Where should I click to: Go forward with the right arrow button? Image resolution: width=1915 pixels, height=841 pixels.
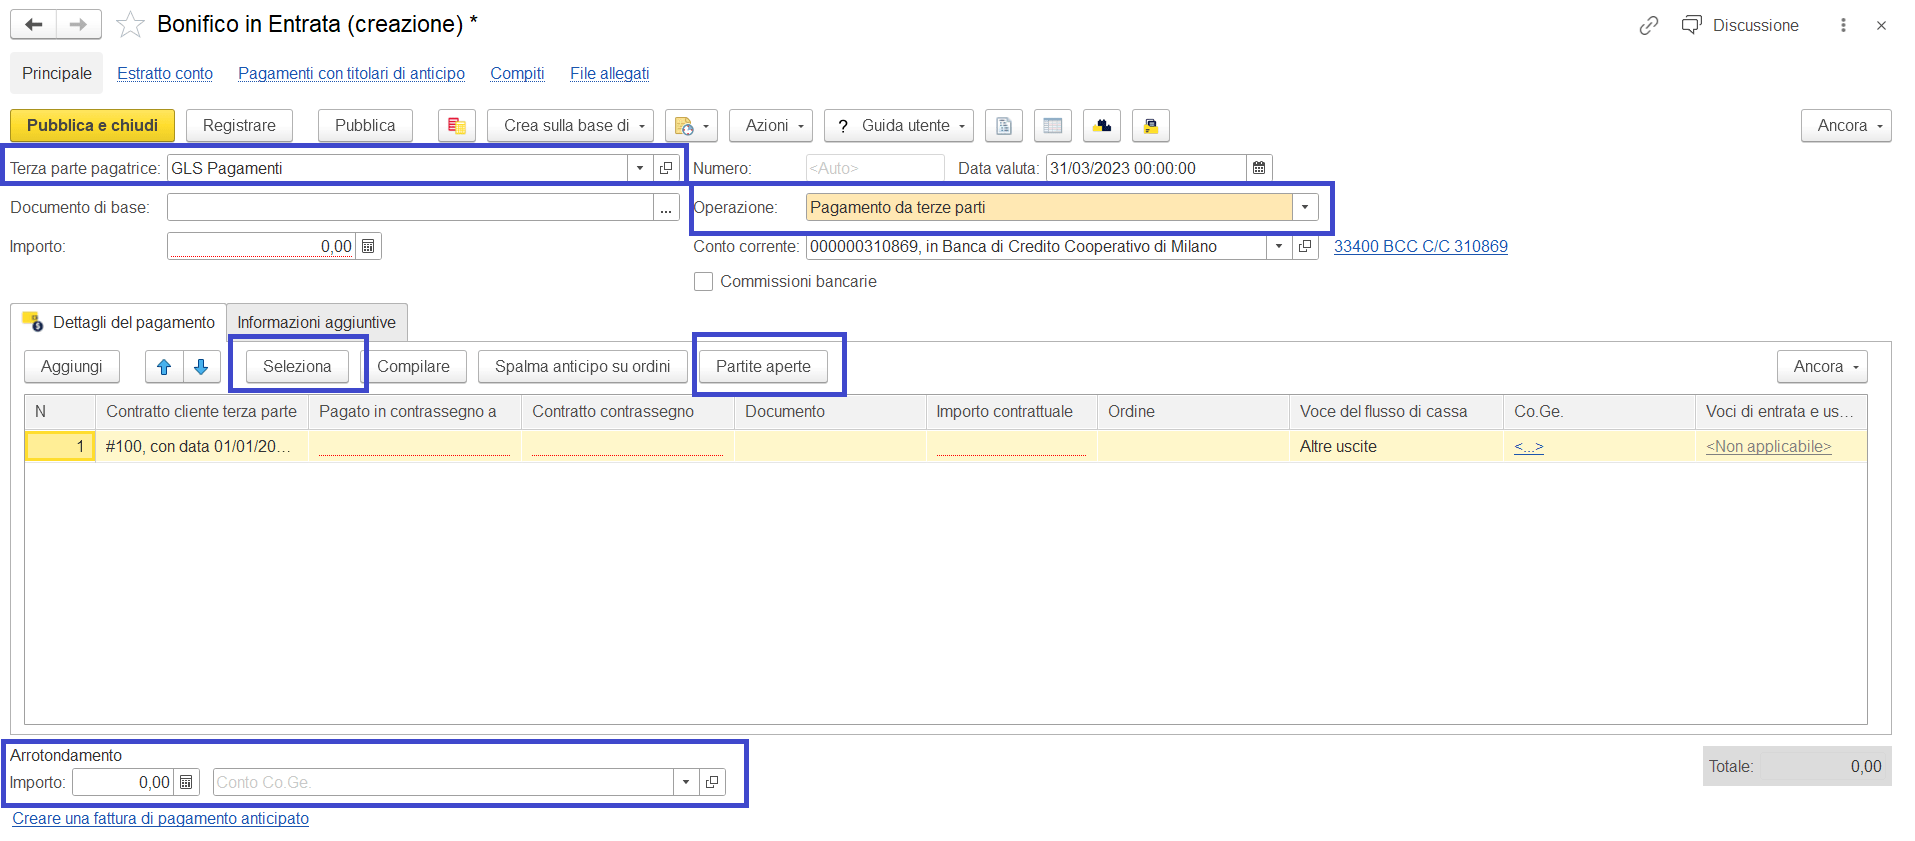coord(78,25)
